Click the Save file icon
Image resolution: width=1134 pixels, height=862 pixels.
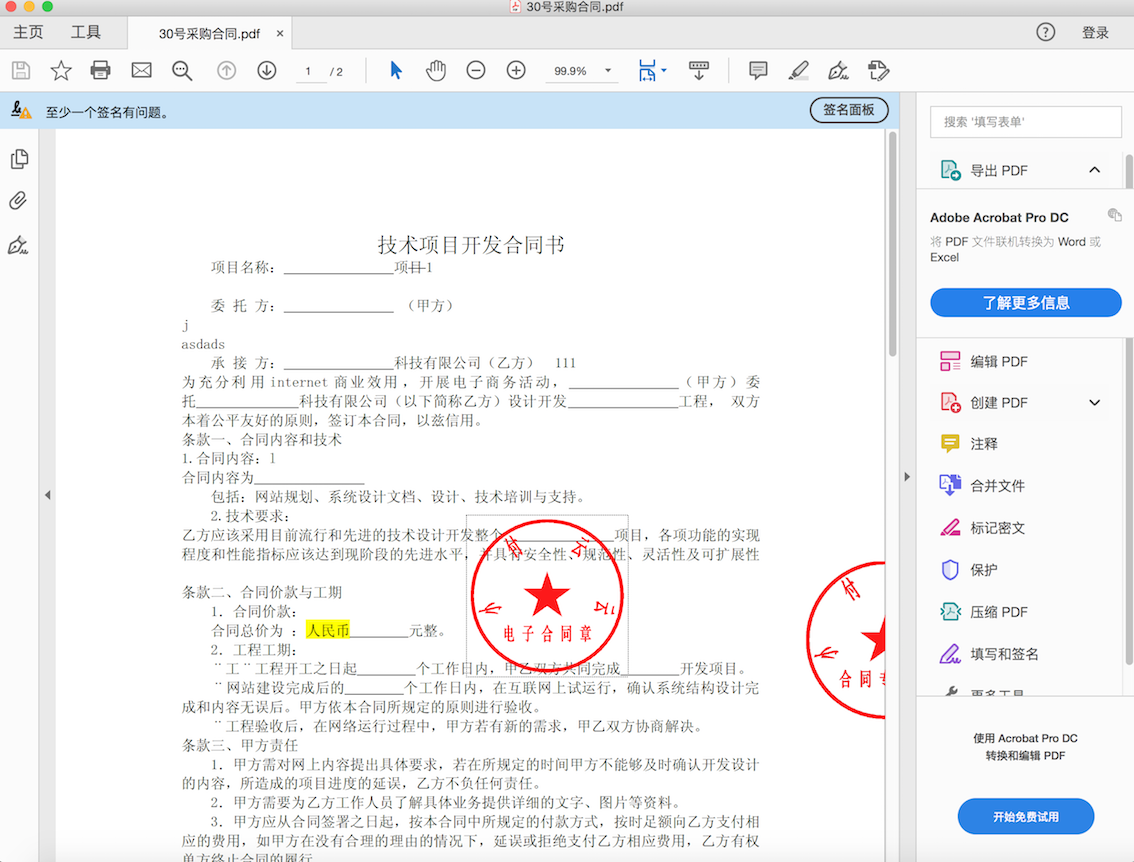21,70
